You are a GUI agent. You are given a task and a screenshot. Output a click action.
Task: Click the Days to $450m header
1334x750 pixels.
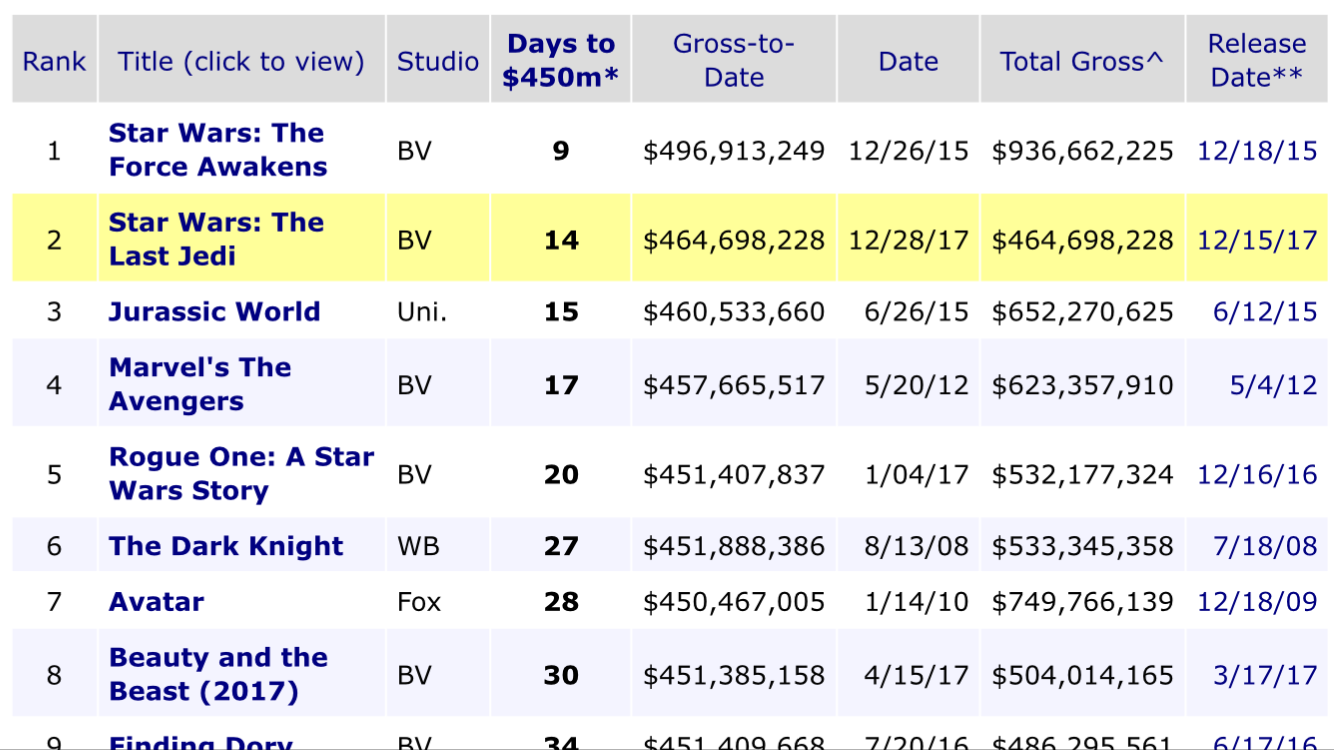[x=560, y=61]
